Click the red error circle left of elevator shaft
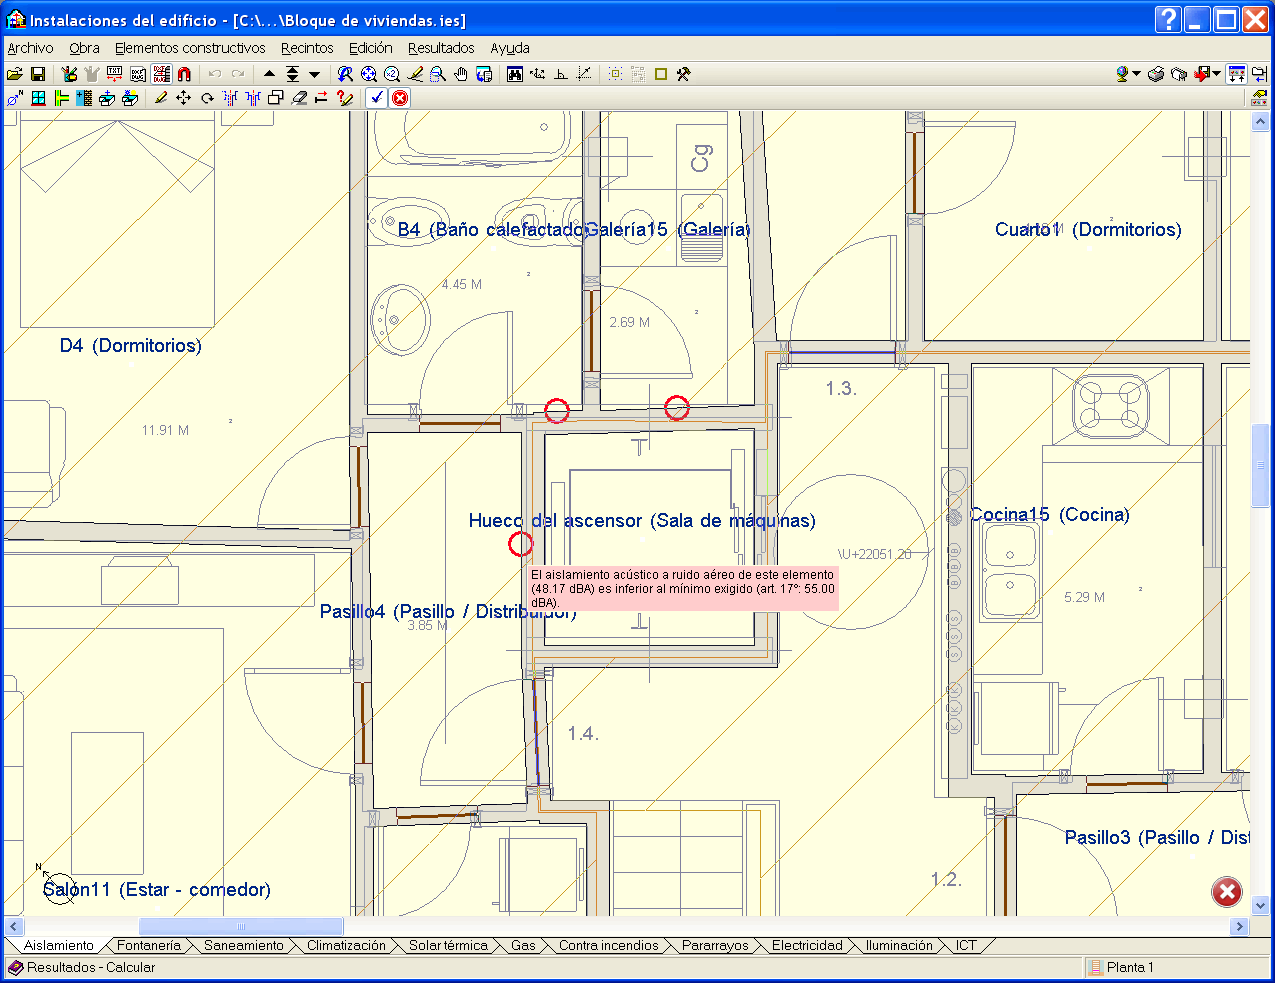 520,544
